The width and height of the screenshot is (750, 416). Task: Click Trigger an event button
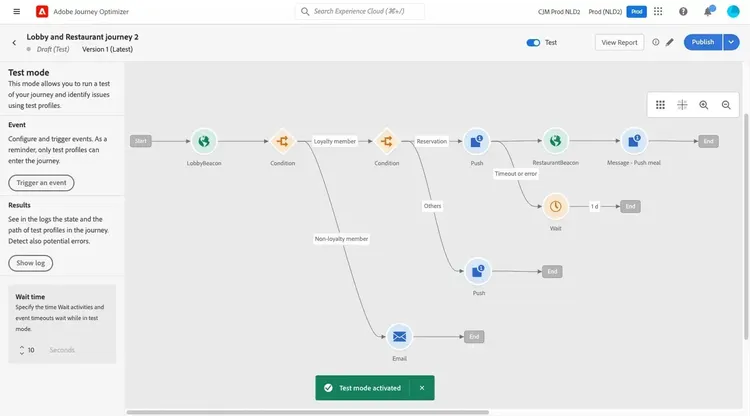[x=41, y=183]
